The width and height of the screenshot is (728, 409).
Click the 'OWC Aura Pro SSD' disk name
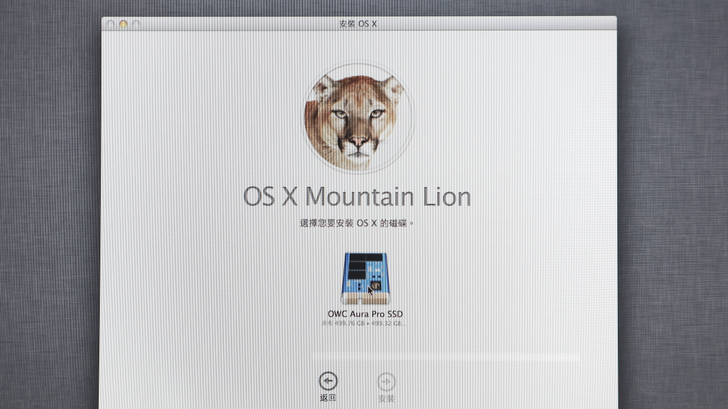point(365,314)
